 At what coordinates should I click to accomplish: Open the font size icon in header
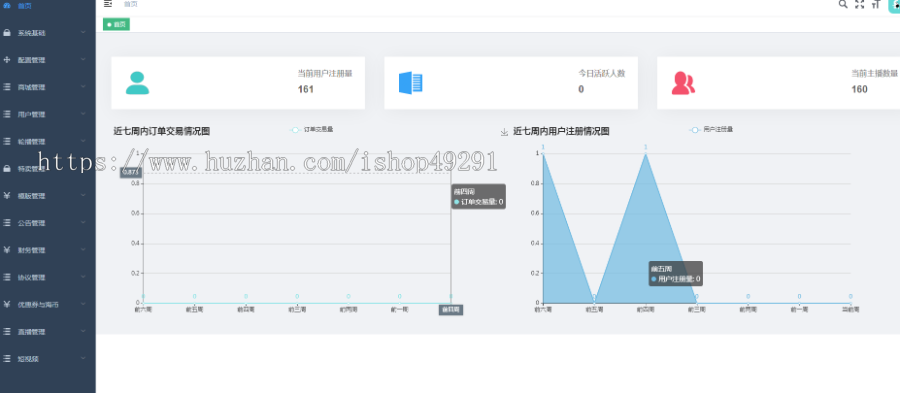coord(876,4)
